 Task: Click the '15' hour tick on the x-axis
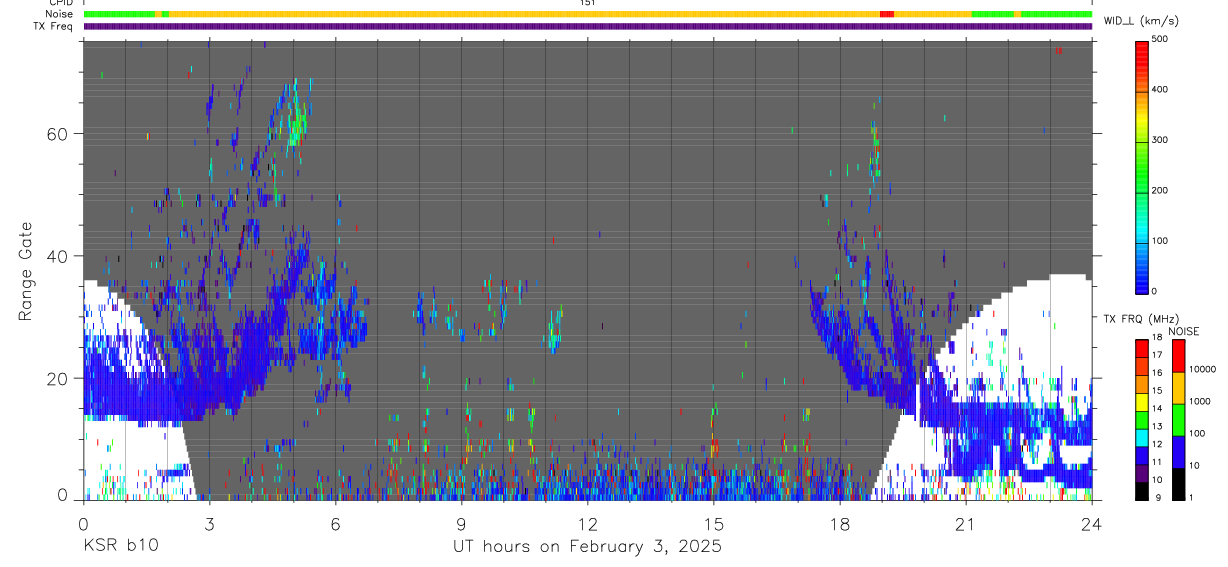tap(714, 523)
